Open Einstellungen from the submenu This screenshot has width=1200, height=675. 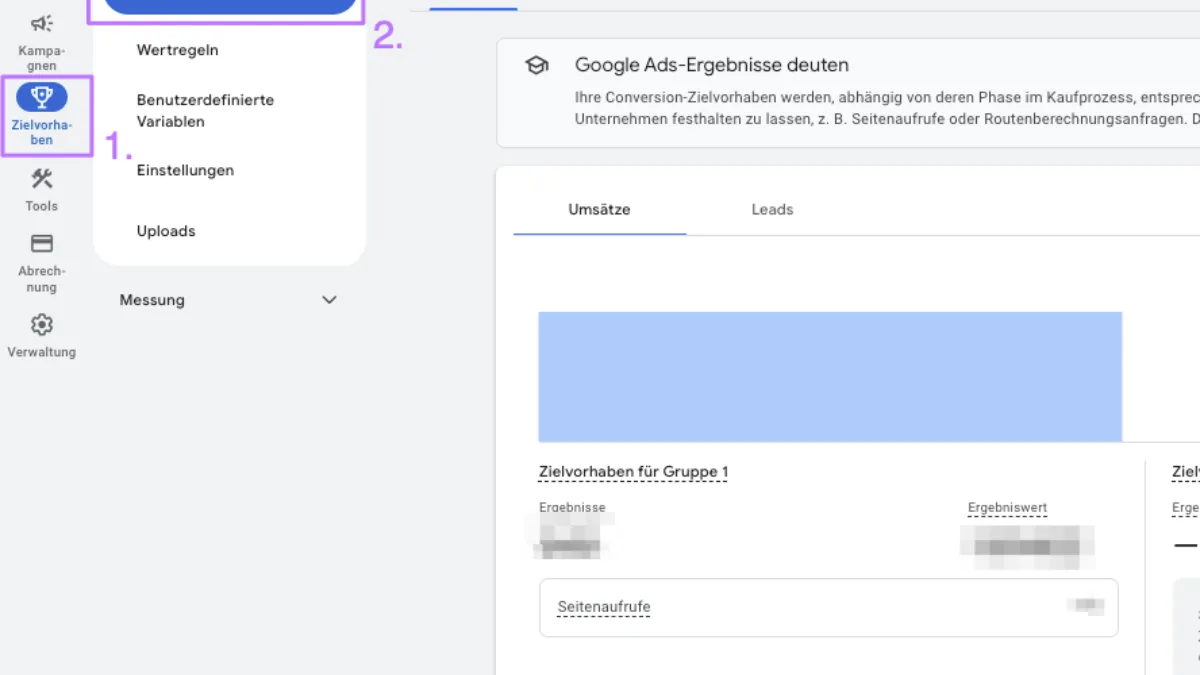(185, 170)
